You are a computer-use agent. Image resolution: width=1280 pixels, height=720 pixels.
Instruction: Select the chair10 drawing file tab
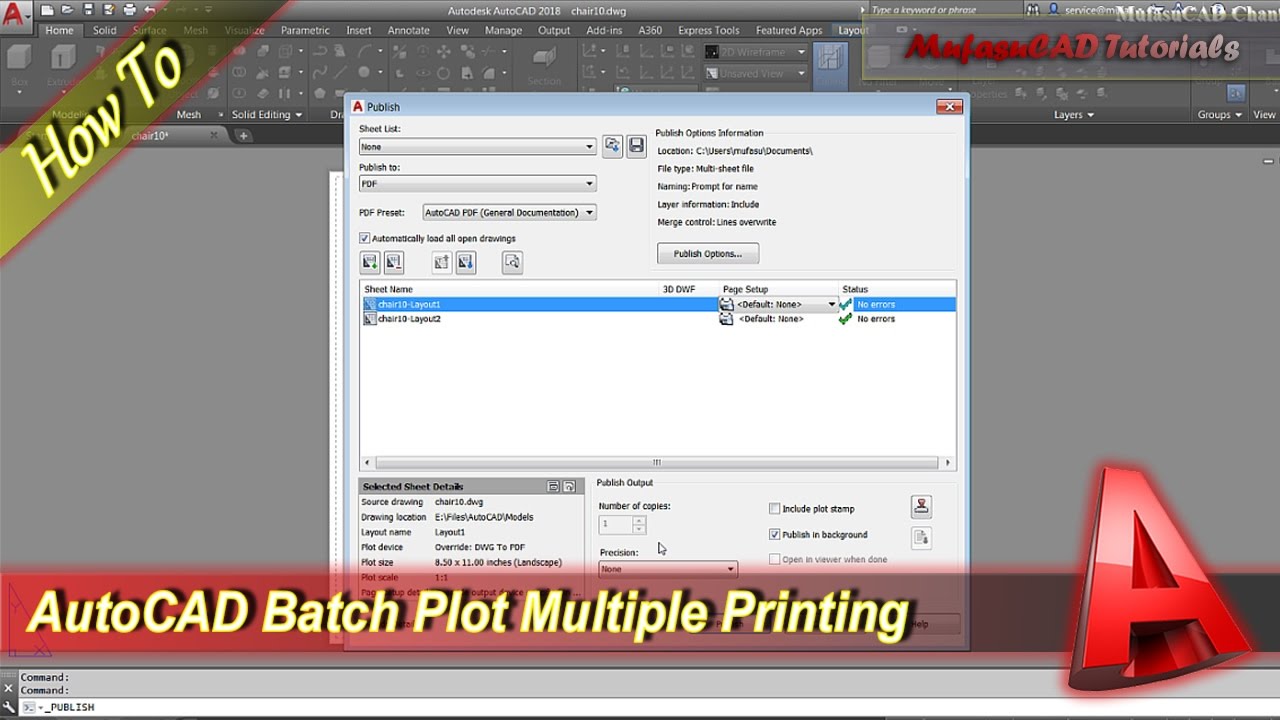pos(150,135)
